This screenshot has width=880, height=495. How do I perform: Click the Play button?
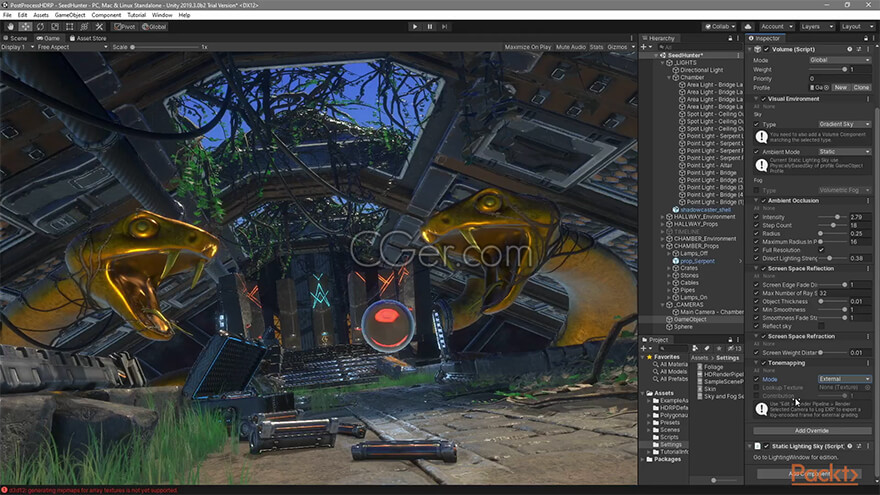point(415,26)
